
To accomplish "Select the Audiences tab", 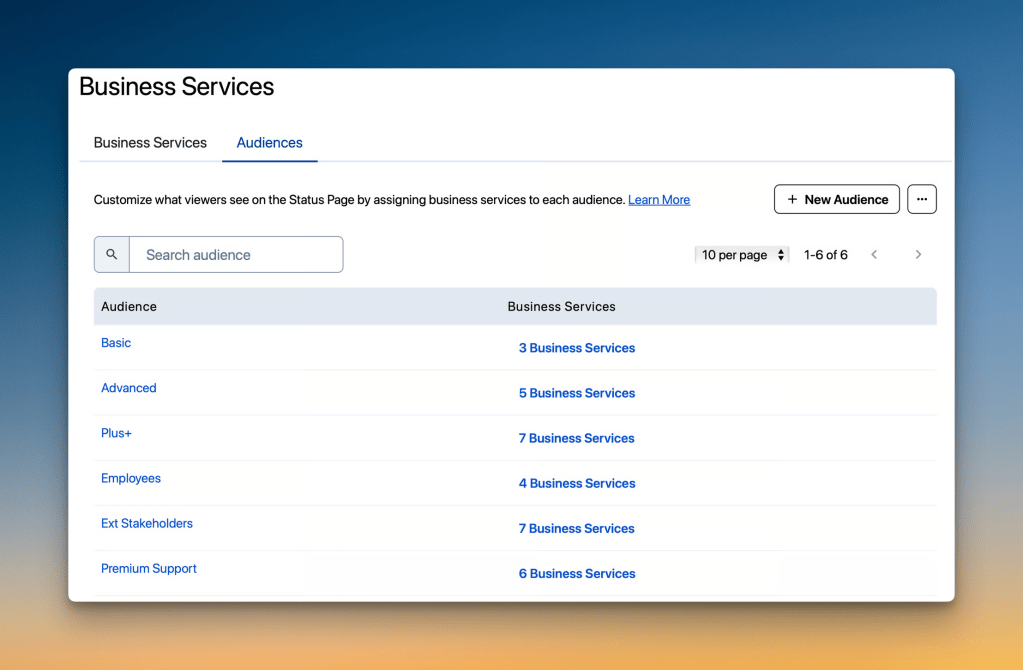I will [x=269, y=143].
